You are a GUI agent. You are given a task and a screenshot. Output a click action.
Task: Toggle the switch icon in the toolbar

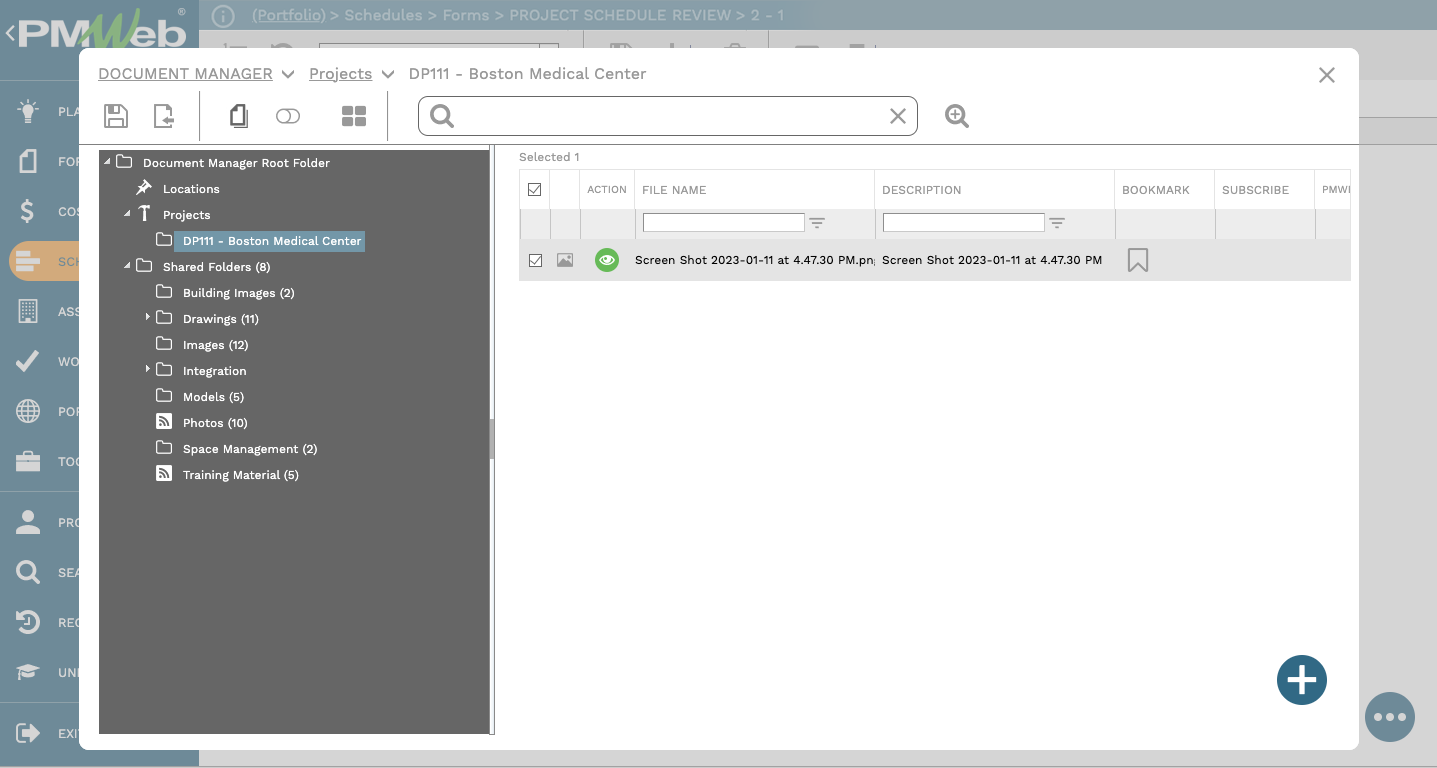click(x=288, y=116)
